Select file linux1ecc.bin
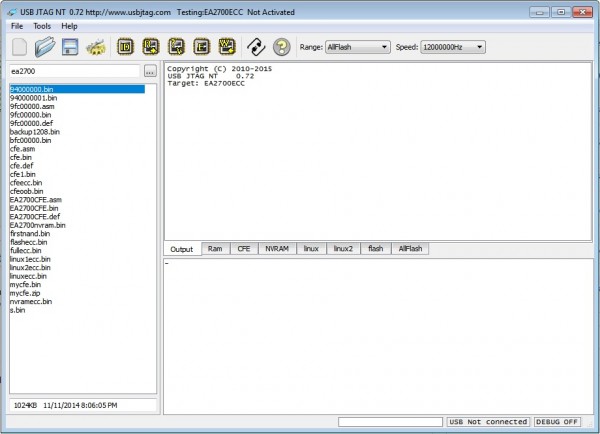The image size is (600, 434). coord(30,259)
